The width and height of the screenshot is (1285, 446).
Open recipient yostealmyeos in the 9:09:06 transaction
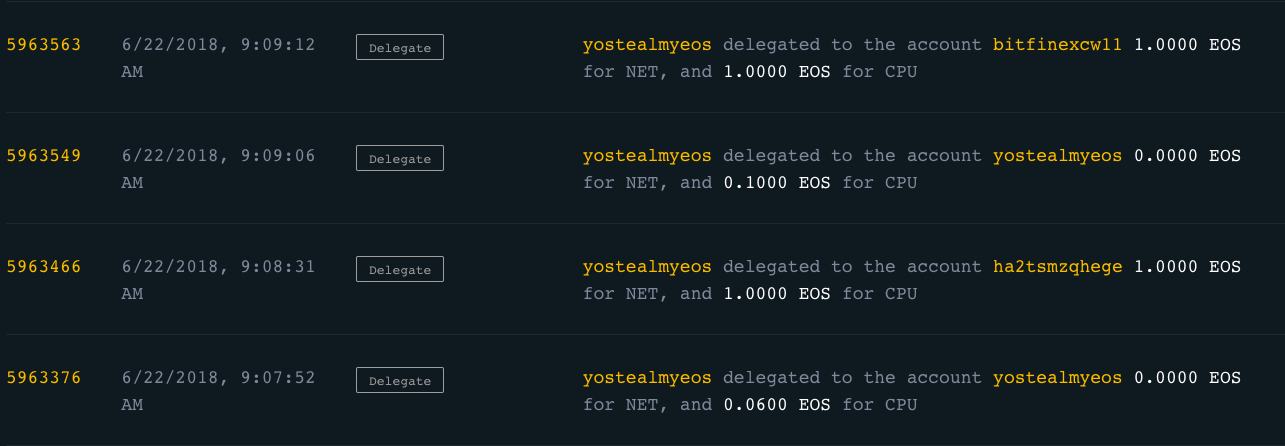pos(1057,156)
